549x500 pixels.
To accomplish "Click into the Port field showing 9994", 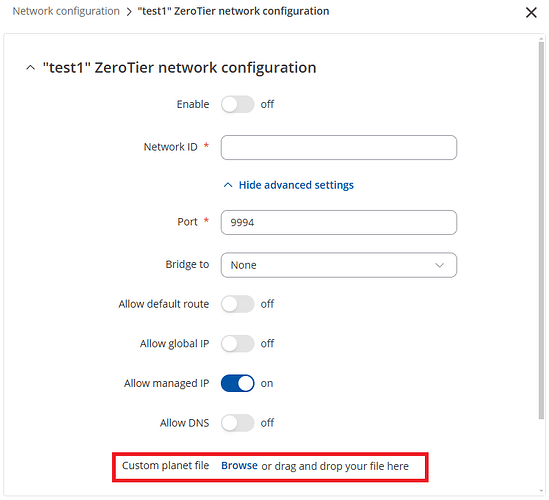I will click(x=339, y=222).
